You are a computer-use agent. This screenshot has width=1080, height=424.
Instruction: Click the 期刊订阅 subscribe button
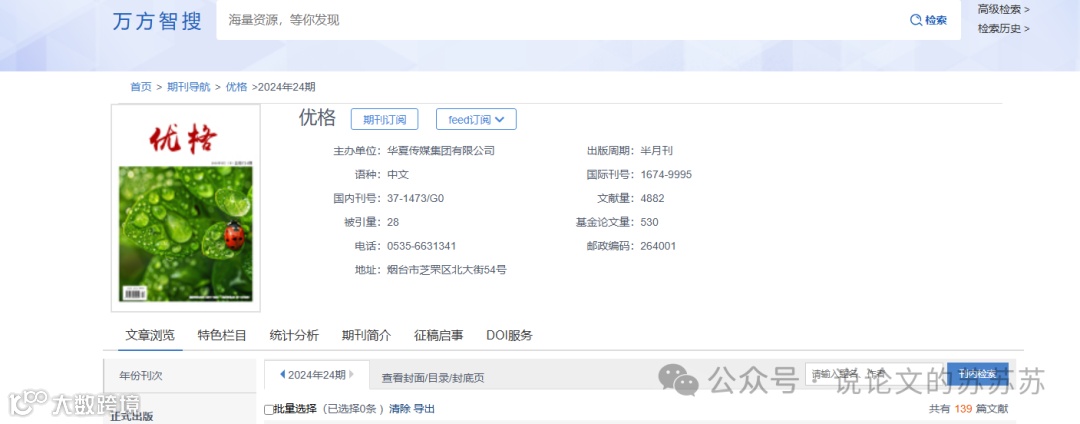pyautogui.click(x=384, y=119)
